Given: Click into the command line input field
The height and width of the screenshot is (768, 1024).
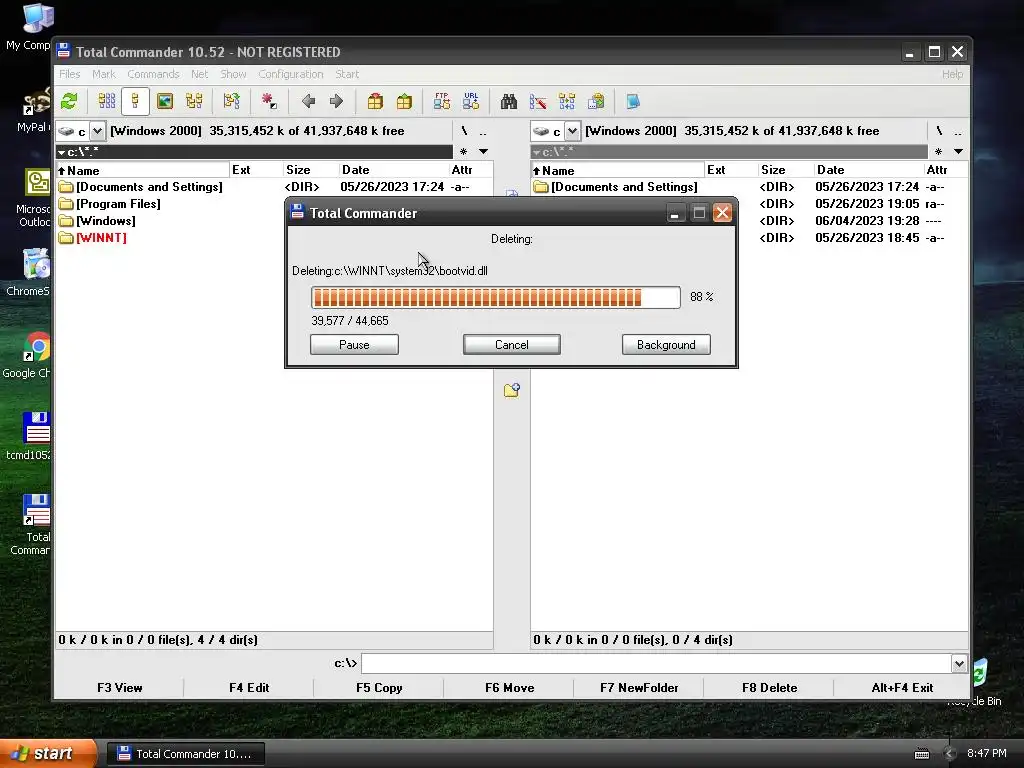Looking at the screenshot, I should [656, 664].
